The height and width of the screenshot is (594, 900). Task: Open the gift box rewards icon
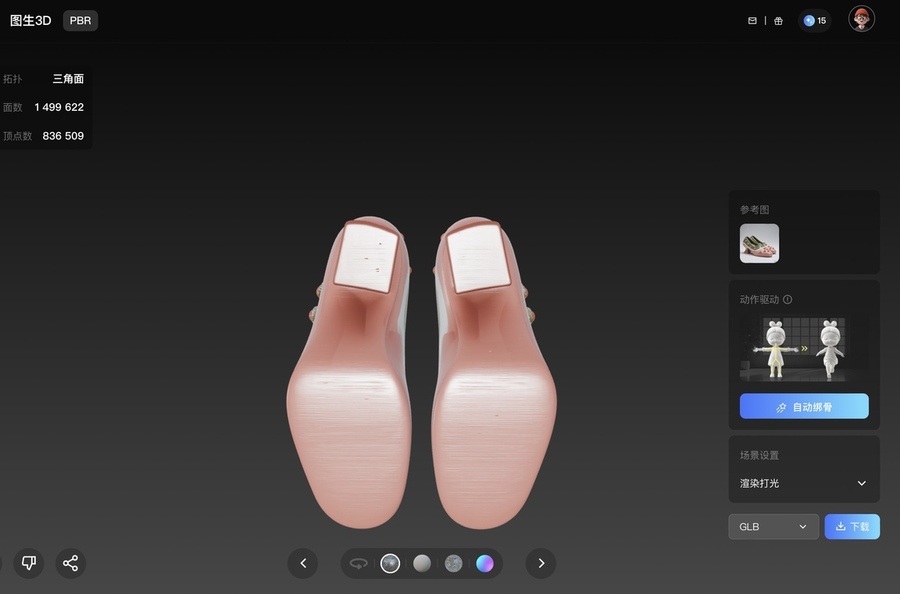pyautogui.click(x=778, y=21)
